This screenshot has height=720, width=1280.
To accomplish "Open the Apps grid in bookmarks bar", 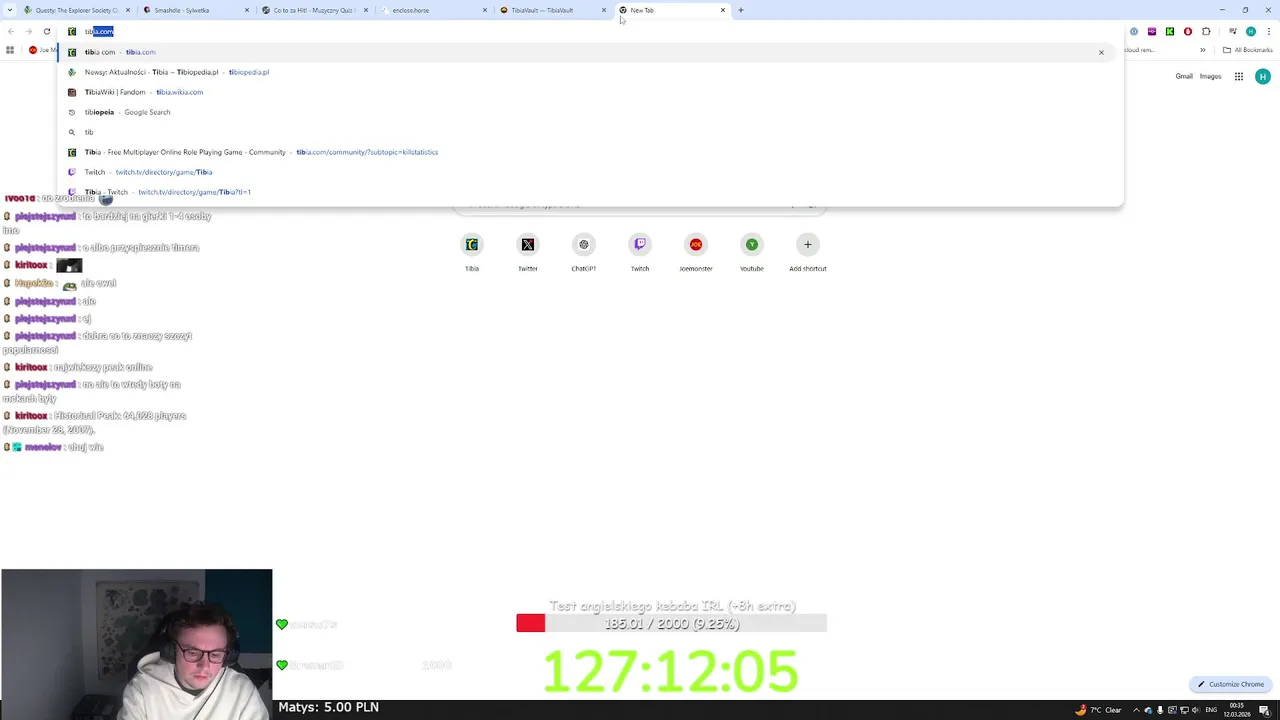I will [x=10, y=50].
